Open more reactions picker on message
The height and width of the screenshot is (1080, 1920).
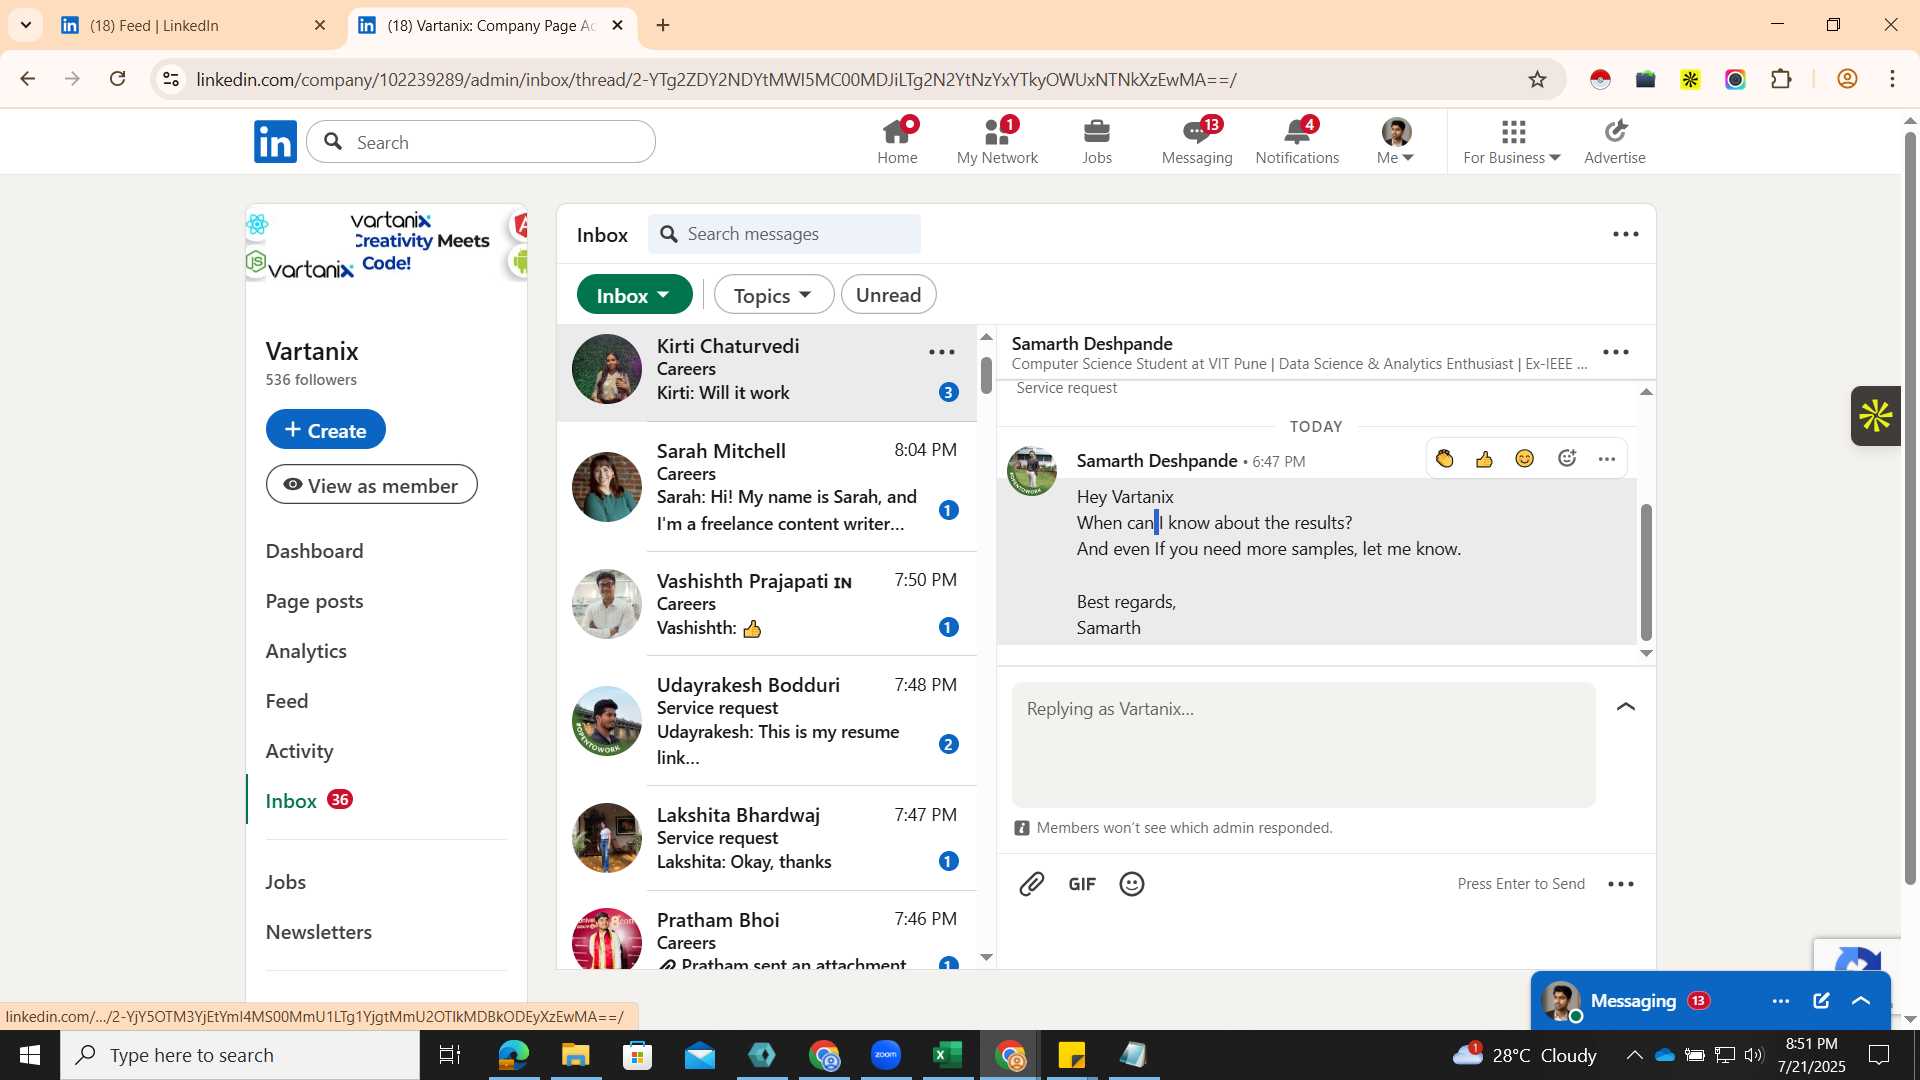[x=1567, y=459]
